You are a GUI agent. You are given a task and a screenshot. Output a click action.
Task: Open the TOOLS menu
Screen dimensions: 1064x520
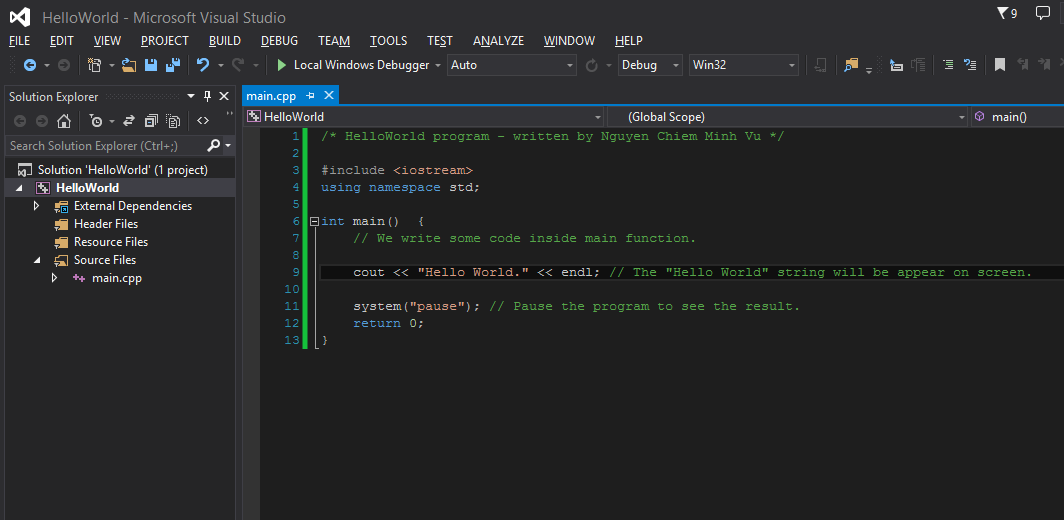coord(389,41)
